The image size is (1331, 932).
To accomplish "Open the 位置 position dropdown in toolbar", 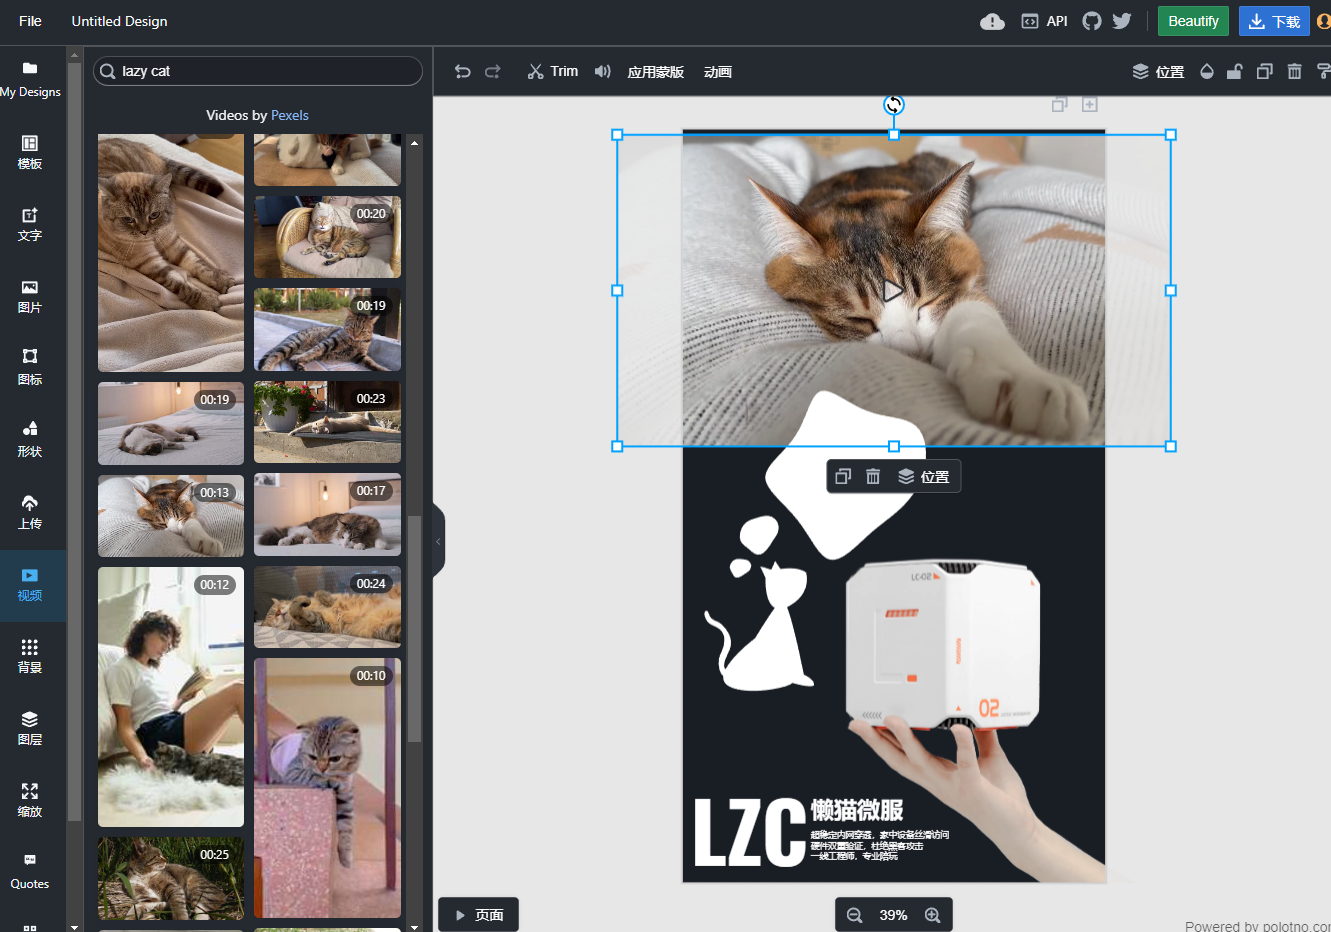I will pyautogui.click(x=1158, y=71).
